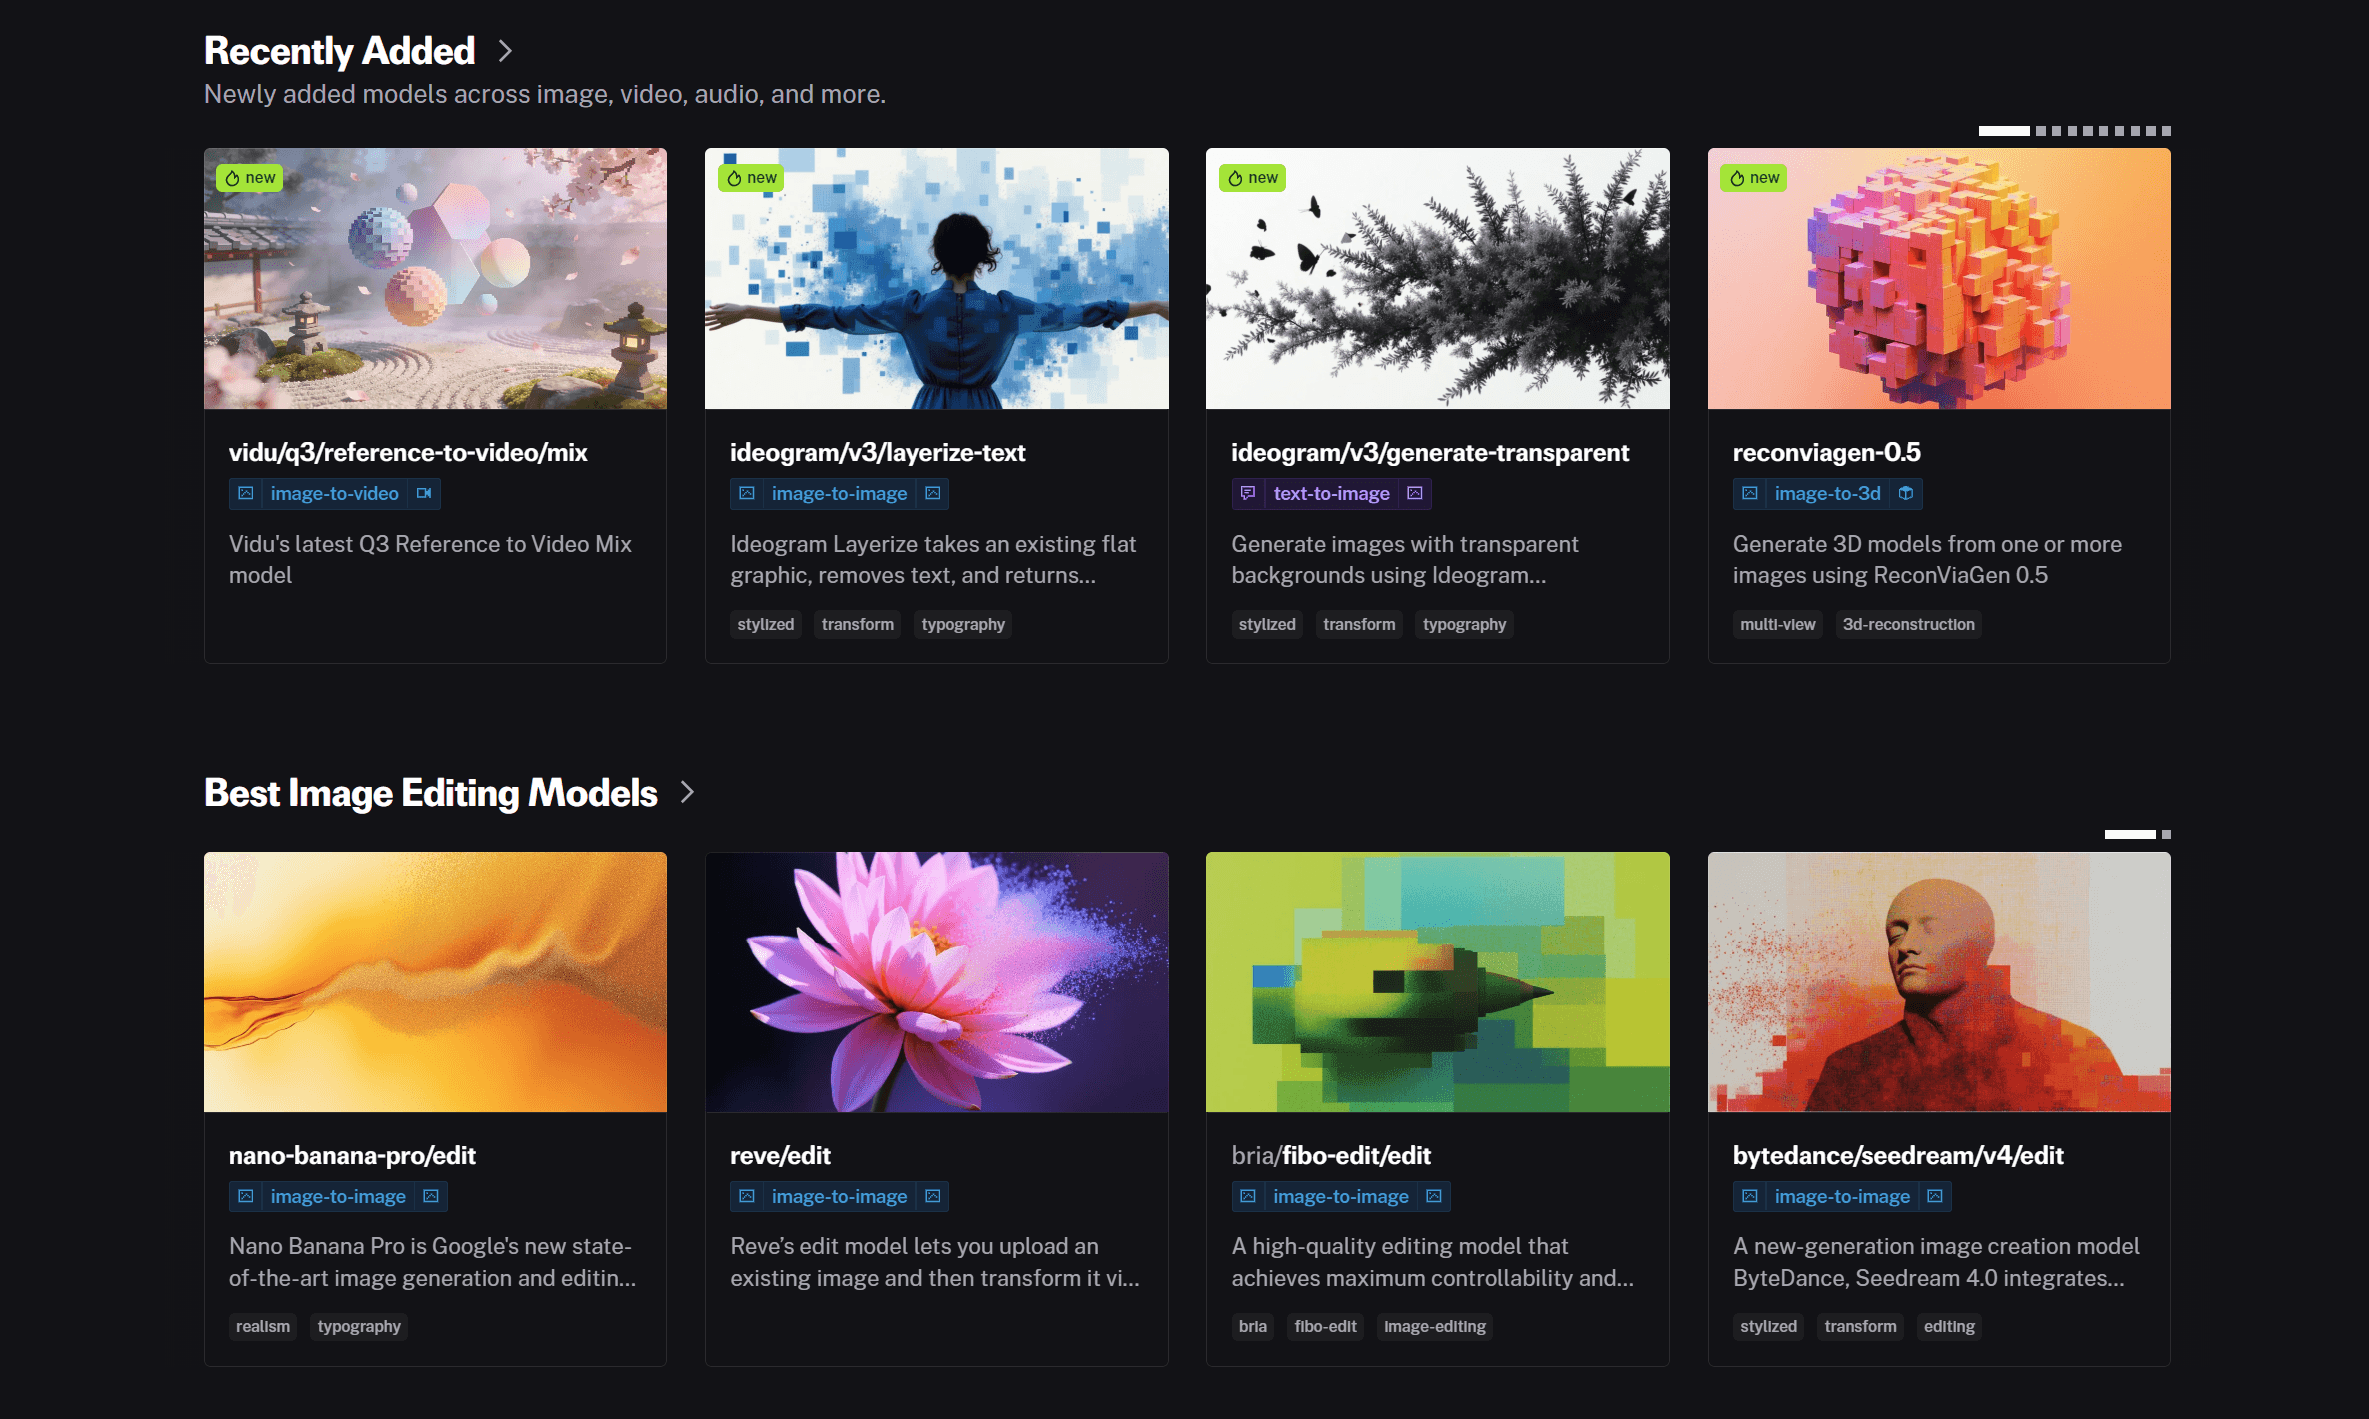Image resolution: width=2369 pixels, height=1419 pixels.
Task: Click the flame 'new' badge on the reconviagen thumbnail
Action: pyautogui.click(x=1754, y=178)
